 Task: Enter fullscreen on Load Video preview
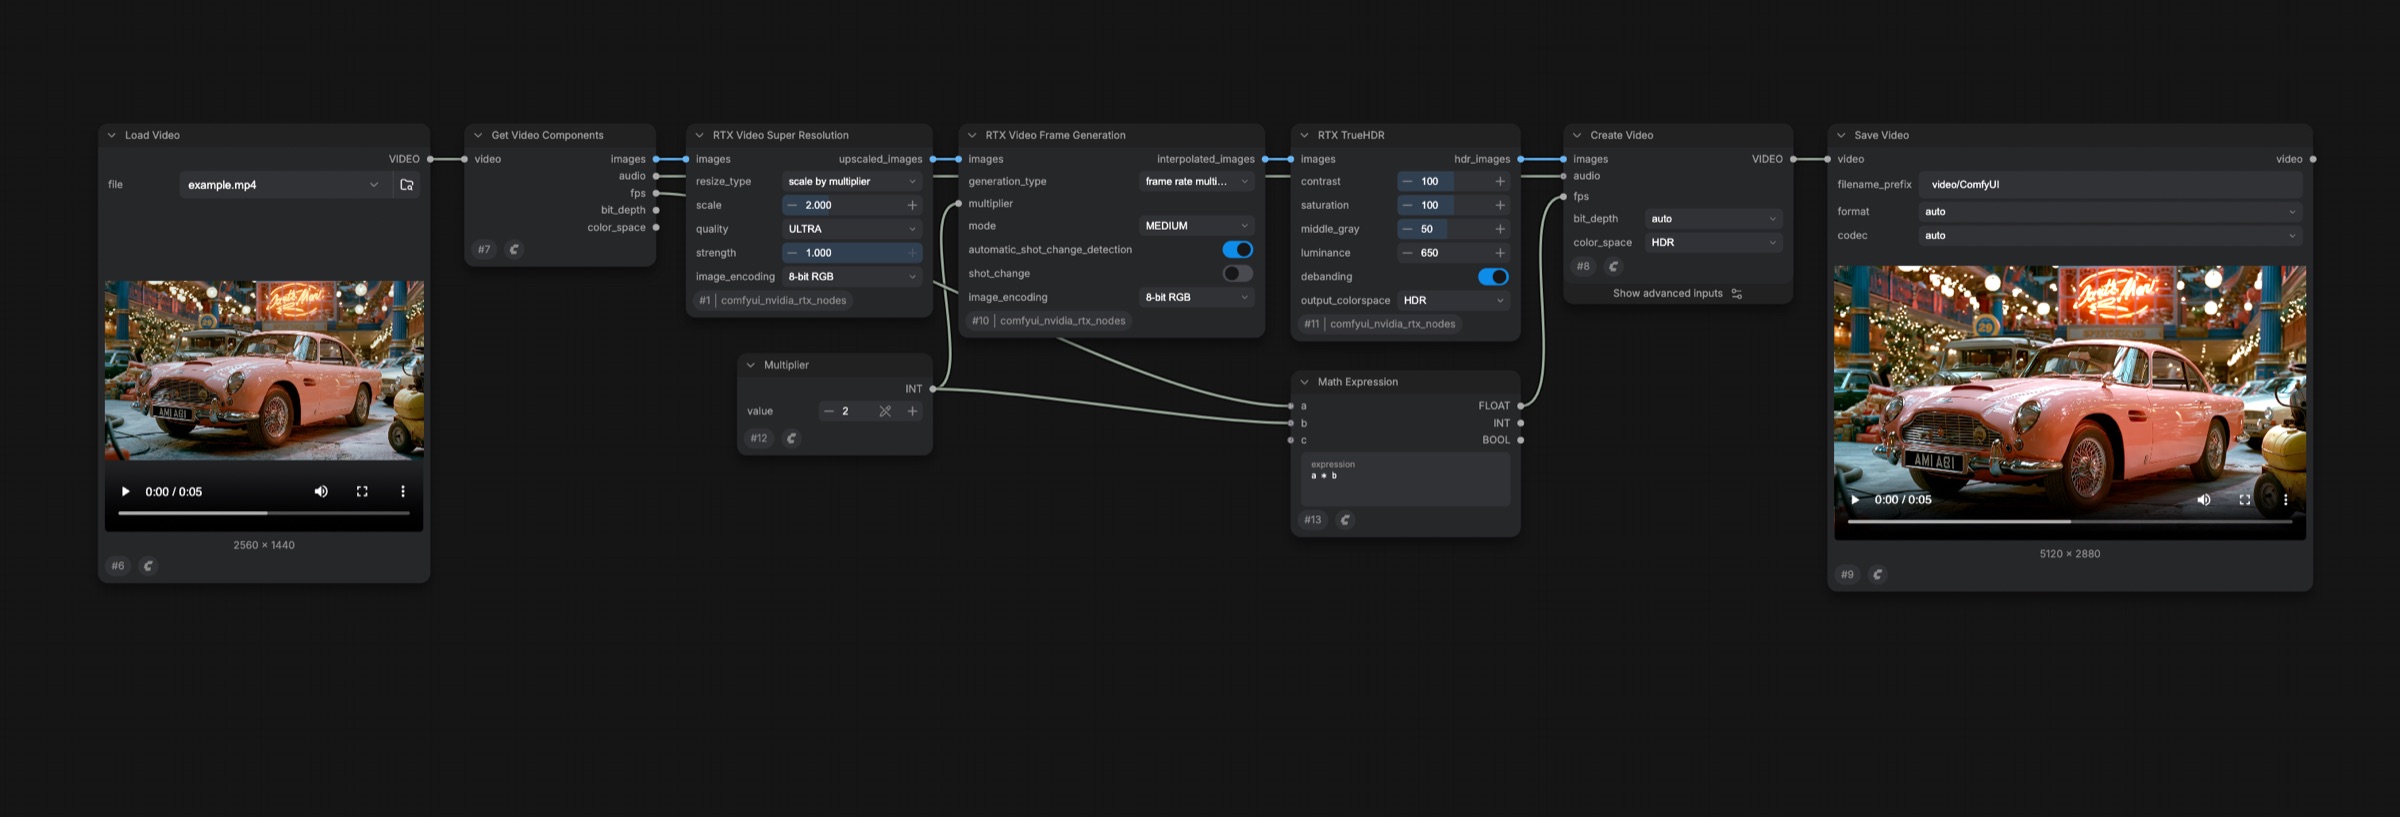point(362,491)
